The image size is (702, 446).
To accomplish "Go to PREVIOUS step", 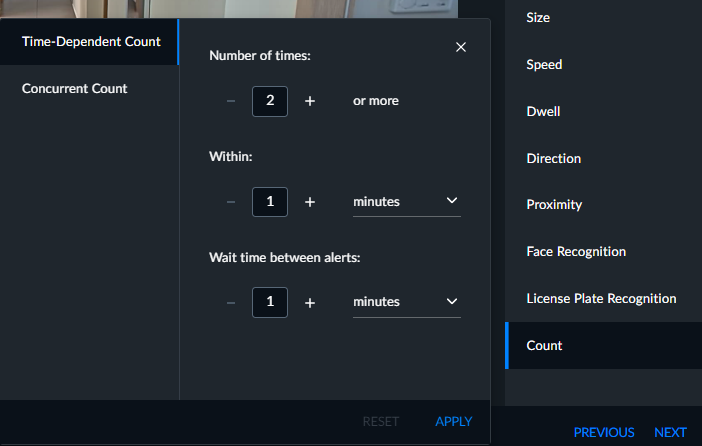I will pyautogui.click(x=604, y=432).
